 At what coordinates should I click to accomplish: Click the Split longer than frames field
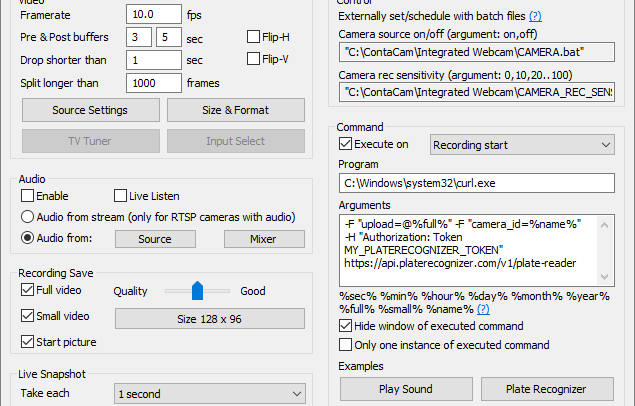click(153, 83)
